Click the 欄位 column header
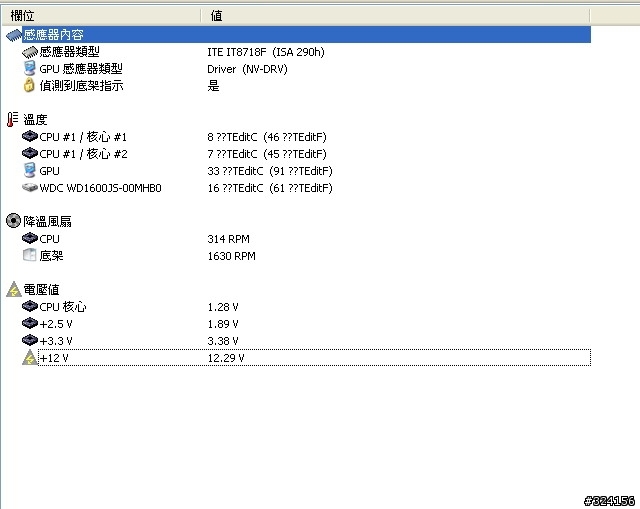 click(101, 16)
